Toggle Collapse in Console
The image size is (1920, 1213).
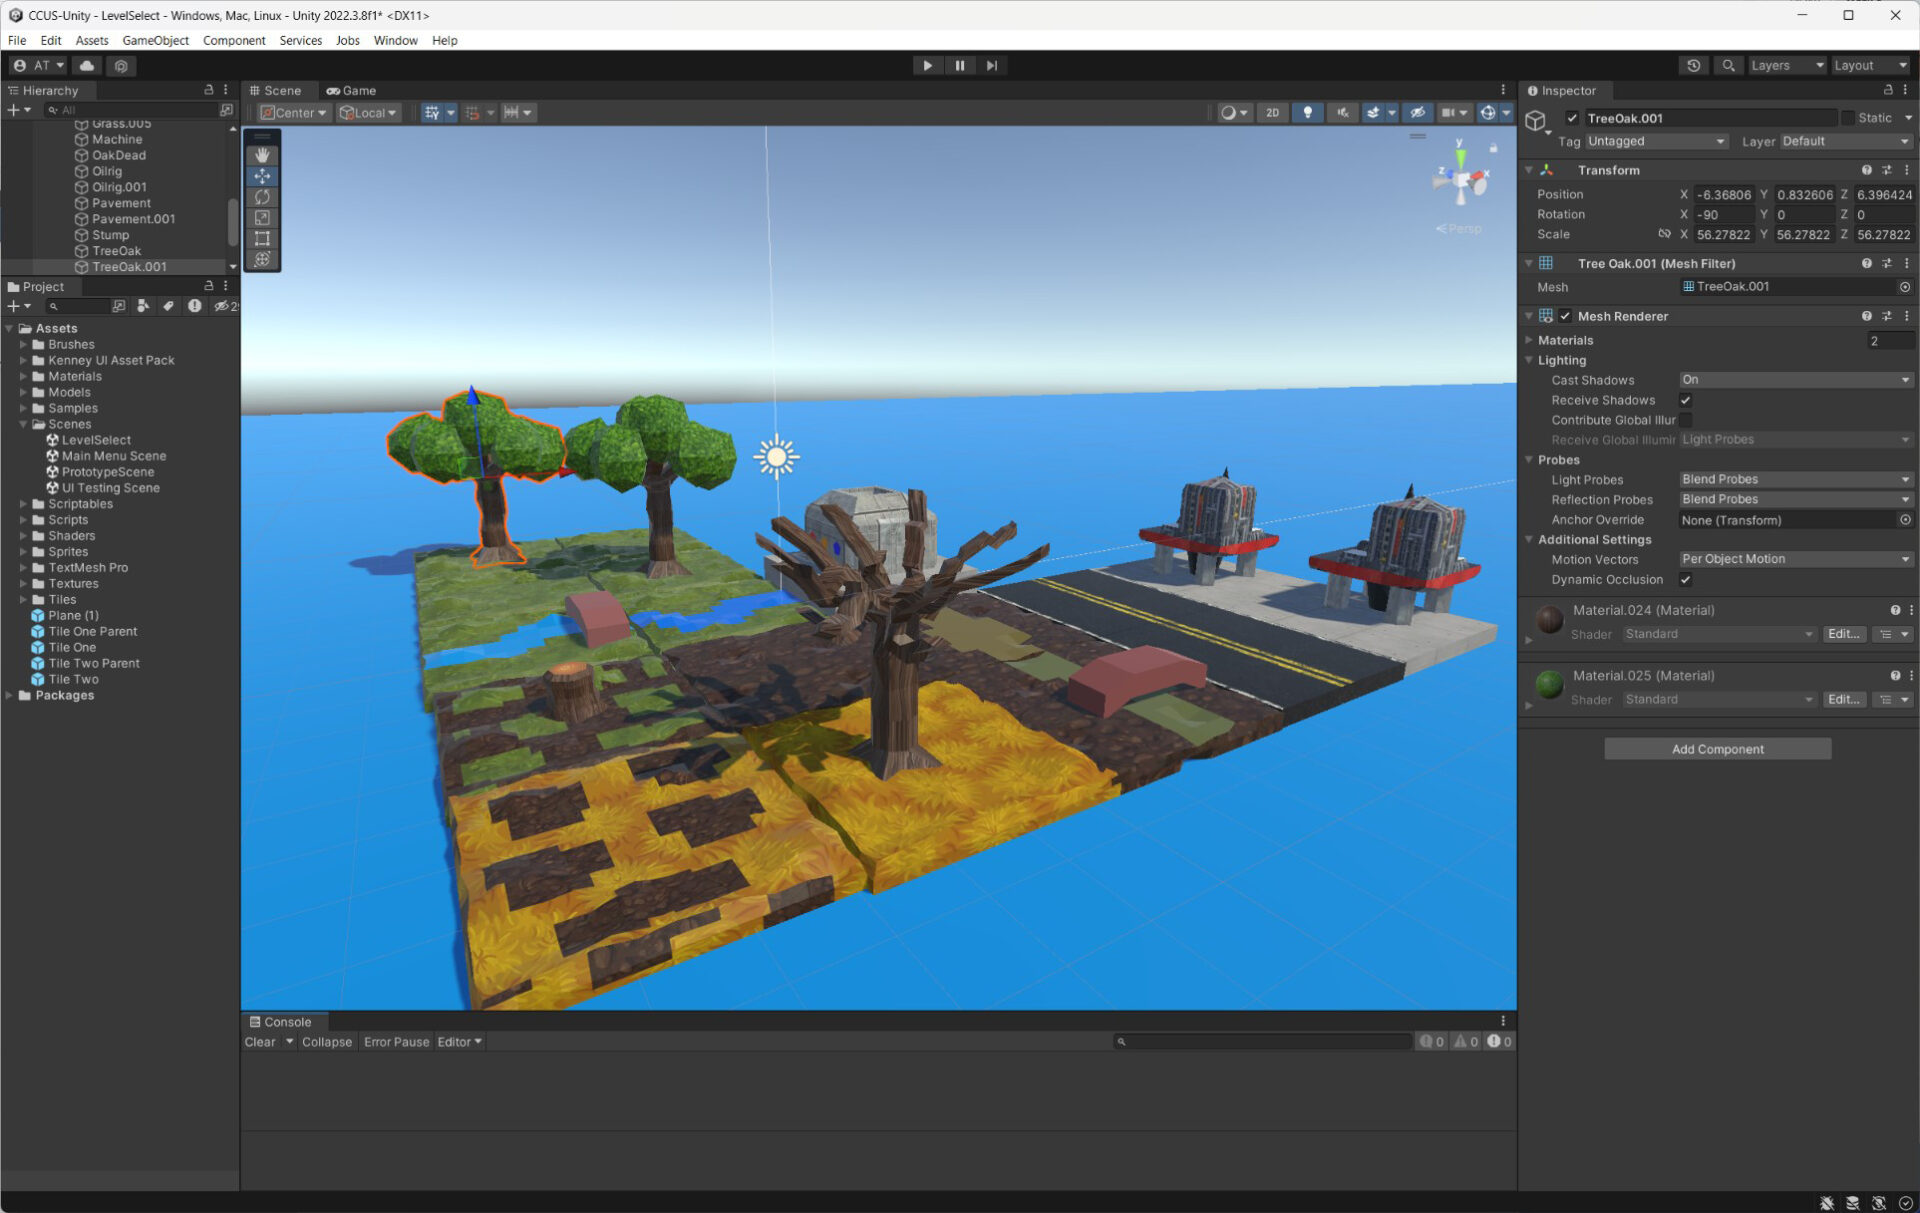pyautogui.click(x=327, y=1042)
